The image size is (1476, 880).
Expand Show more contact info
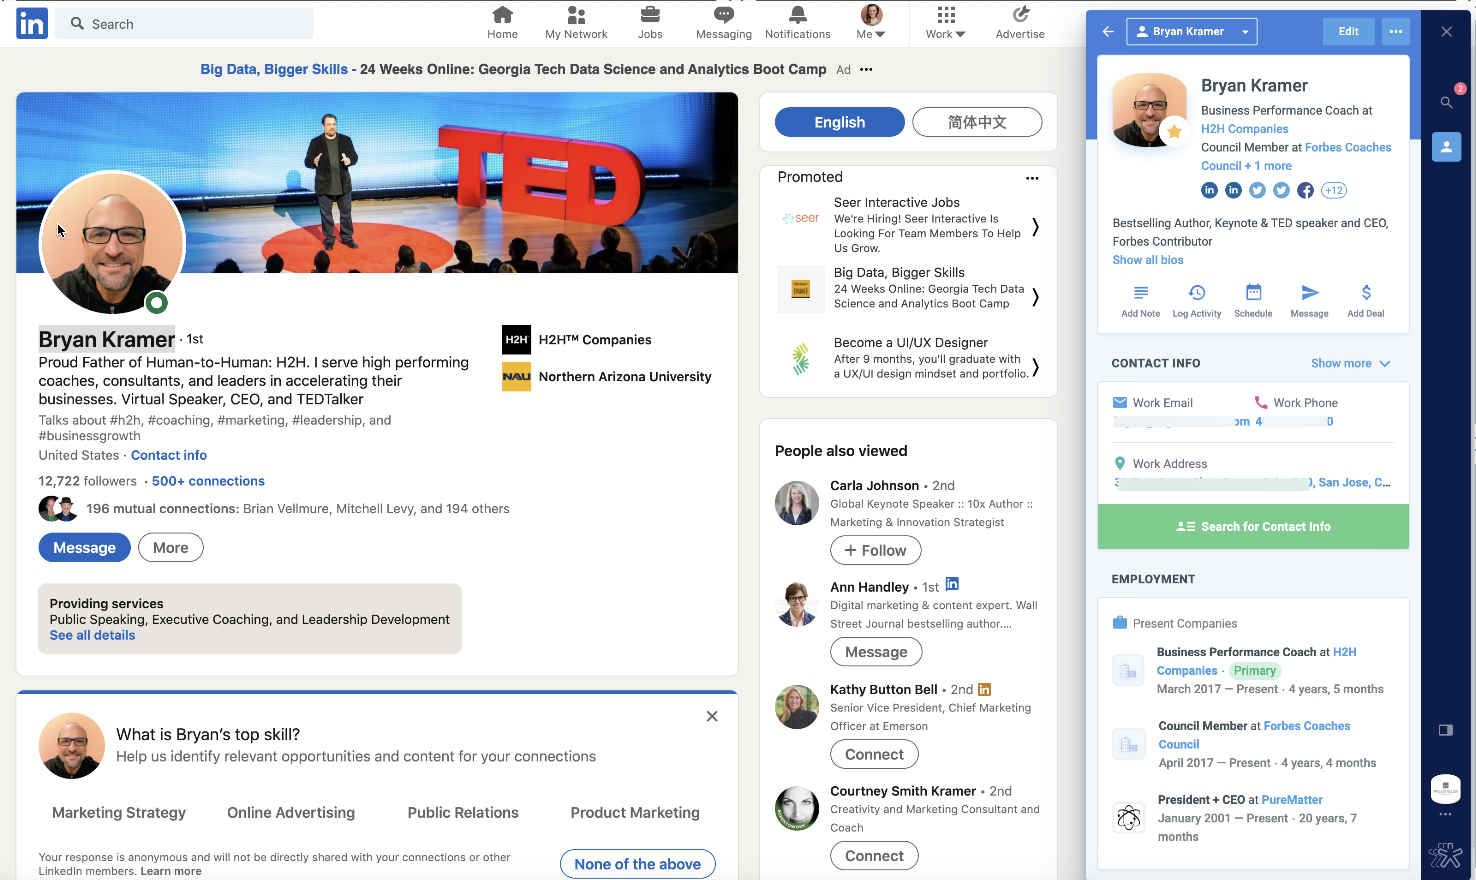pos(1350,363)
